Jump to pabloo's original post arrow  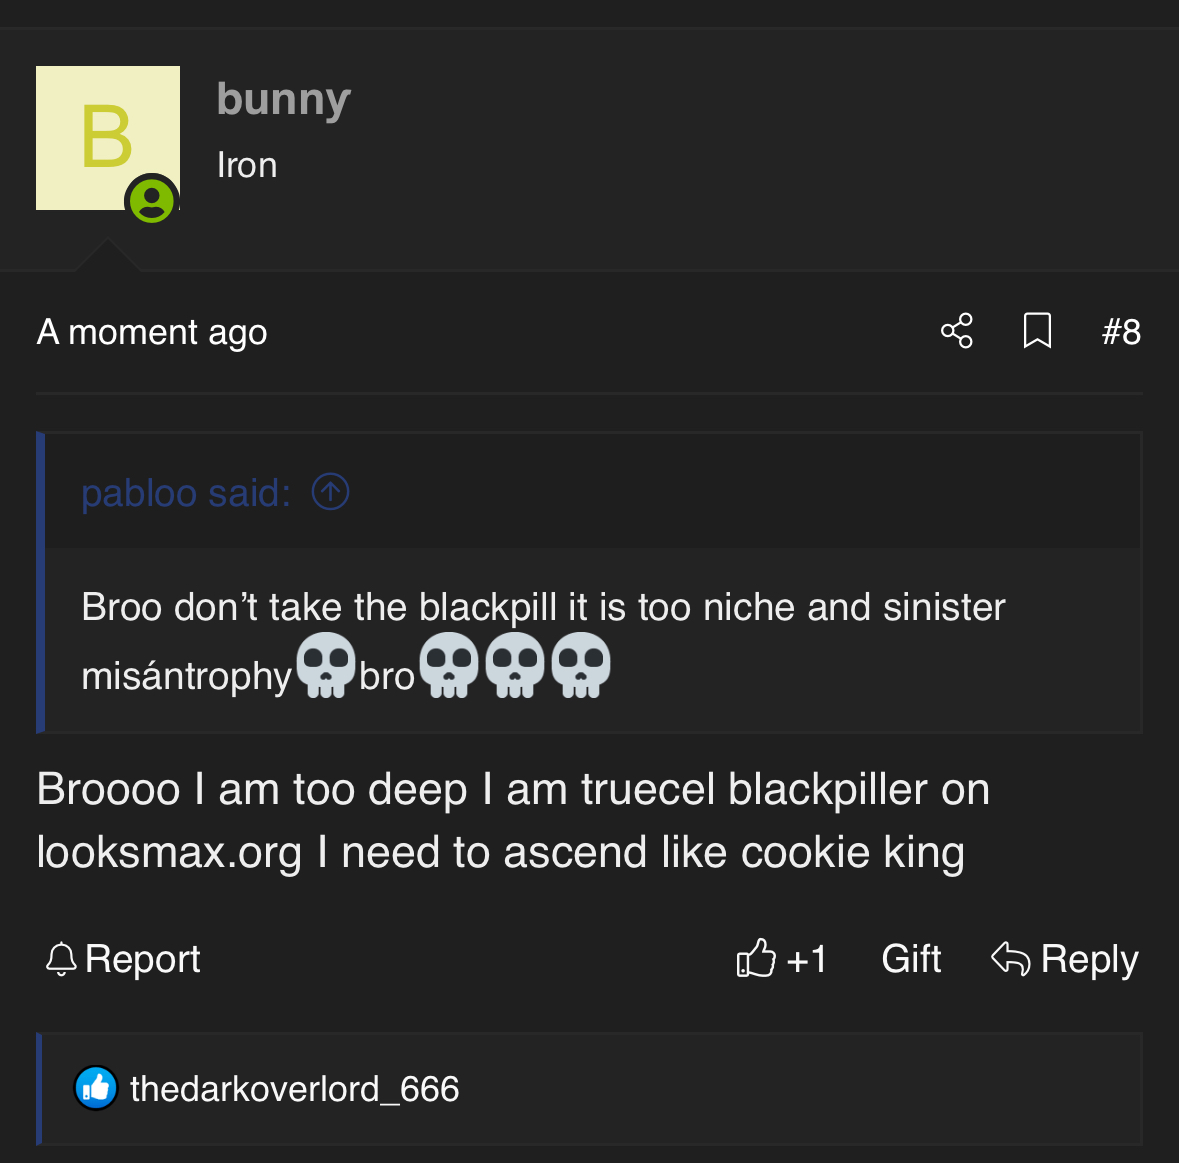click(330, 492)
